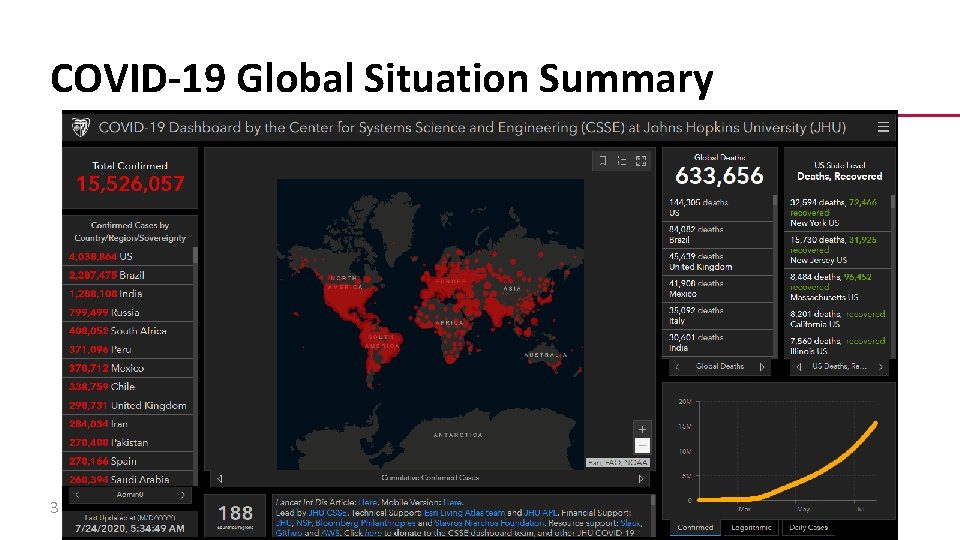Next arrow beside US Deaths label
The height and width of the screenshot is (540, 960).
click(880, 367)
